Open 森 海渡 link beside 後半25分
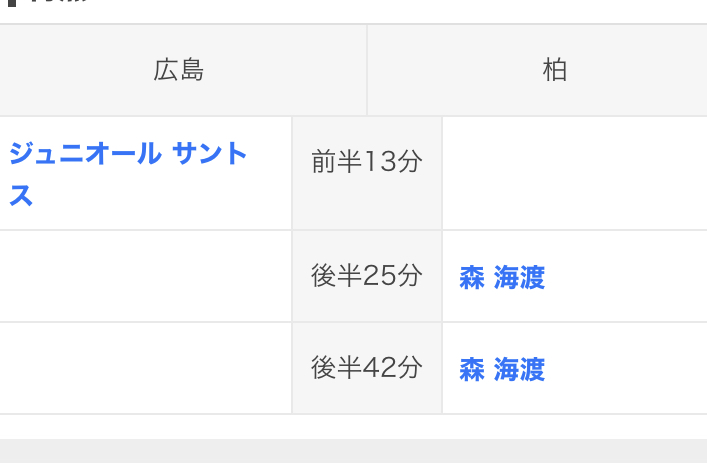707x473 pixels. (502, 277)
